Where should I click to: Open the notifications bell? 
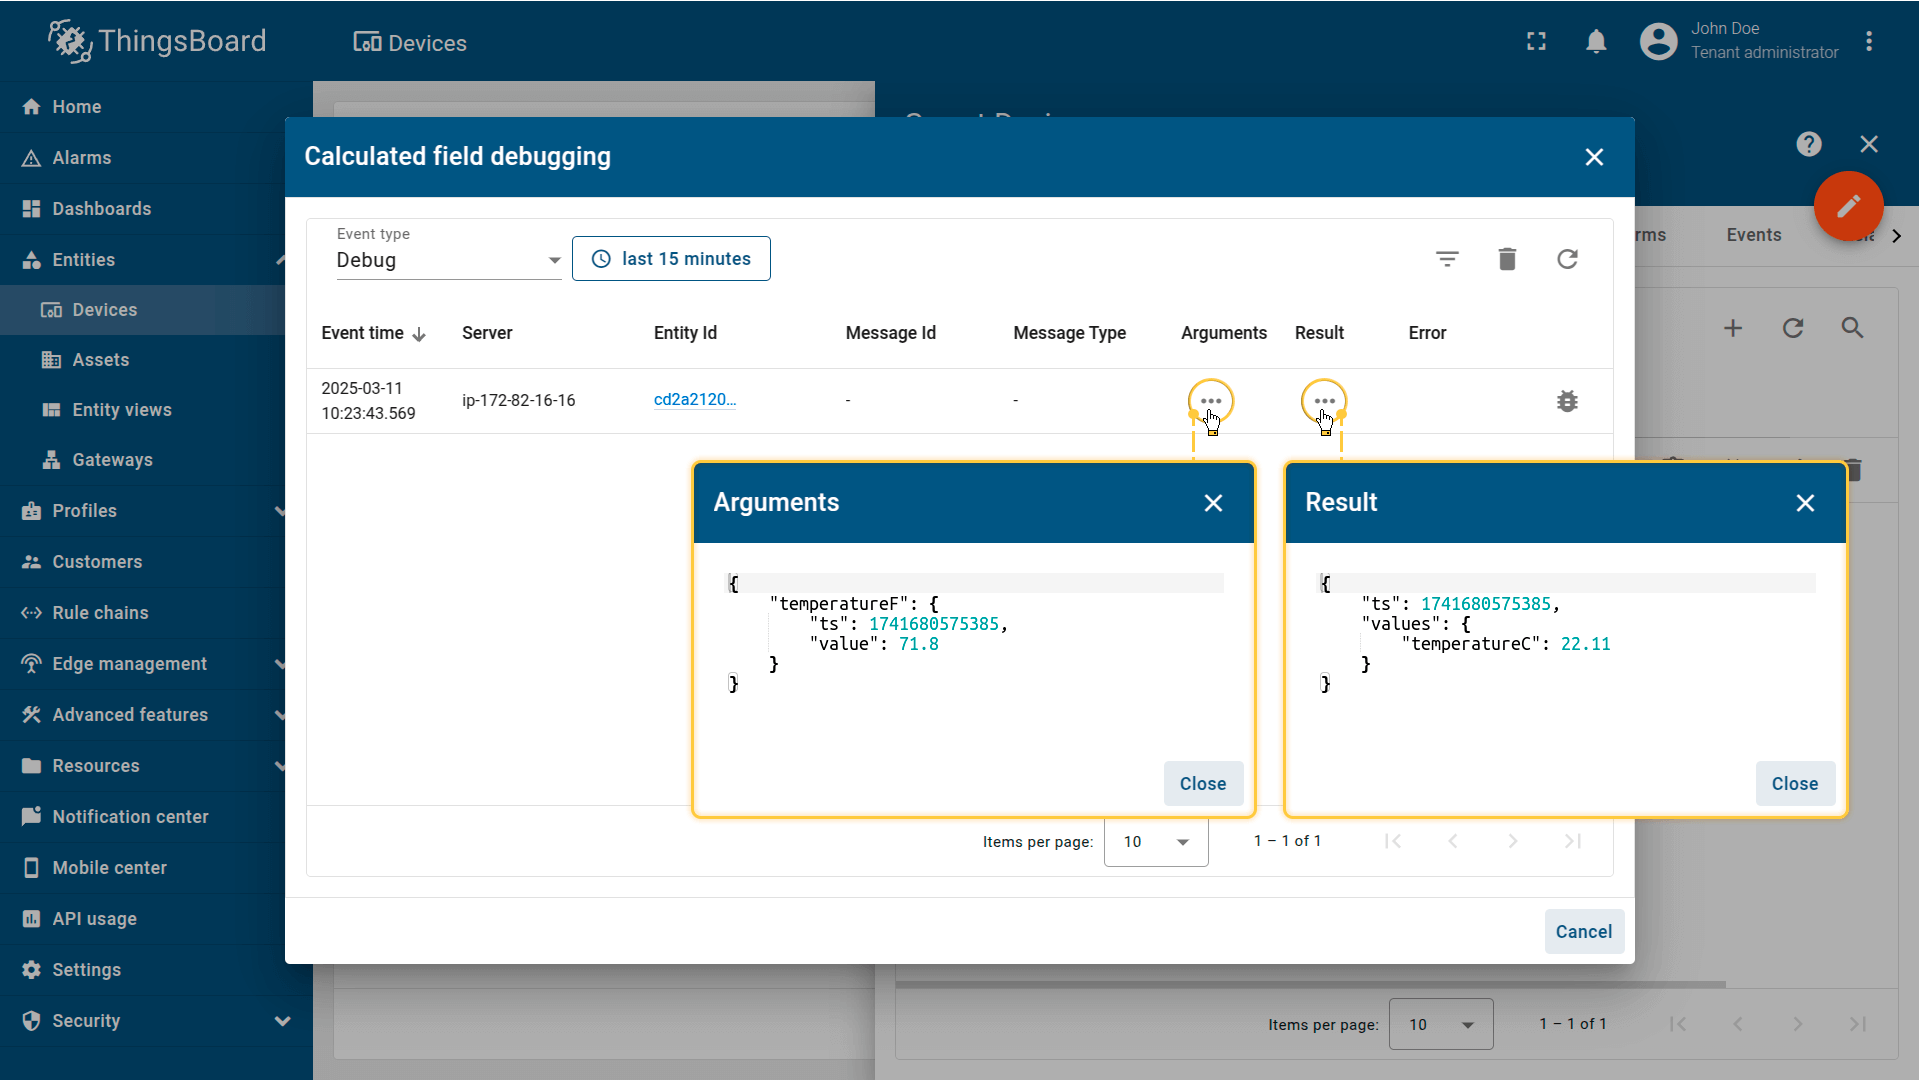[x=1596, y=41]
